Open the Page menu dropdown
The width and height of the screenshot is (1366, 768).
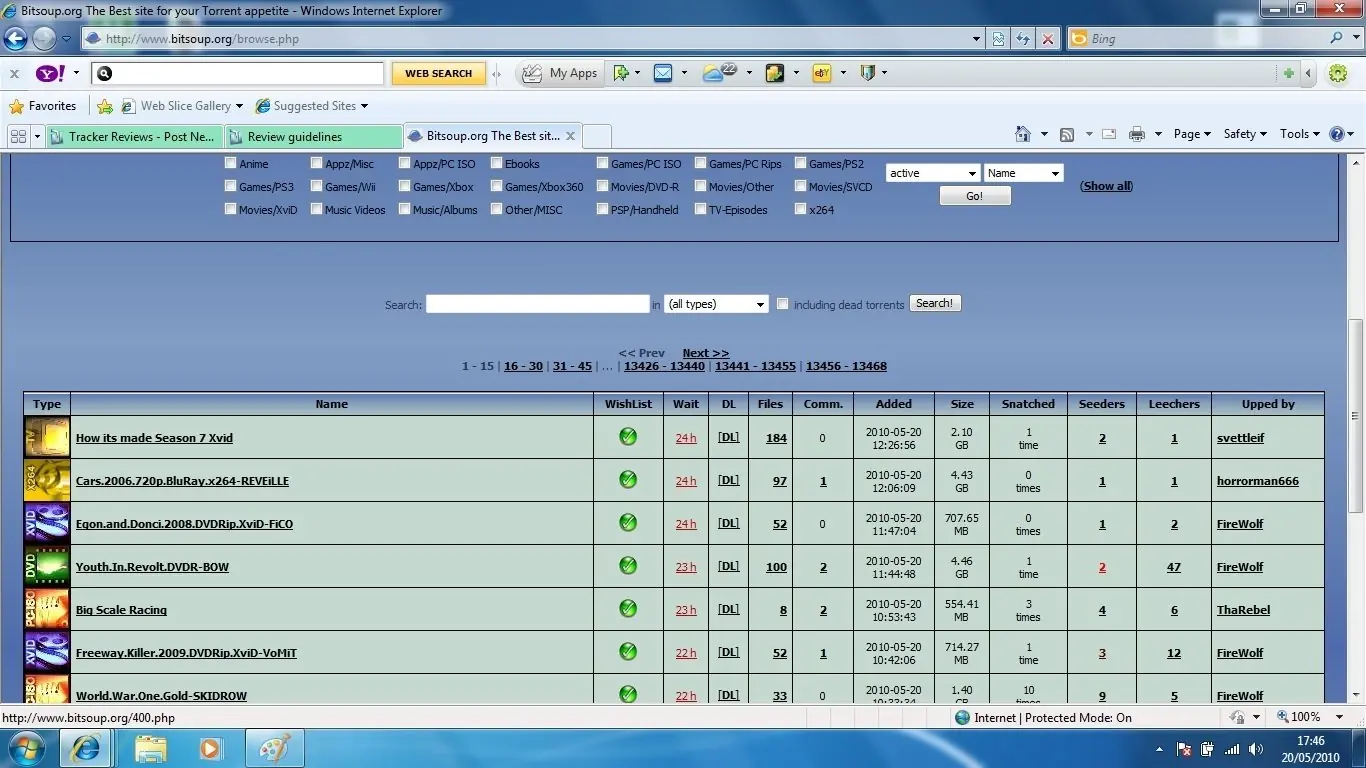pyautogui.click(x=1192, y=134)
